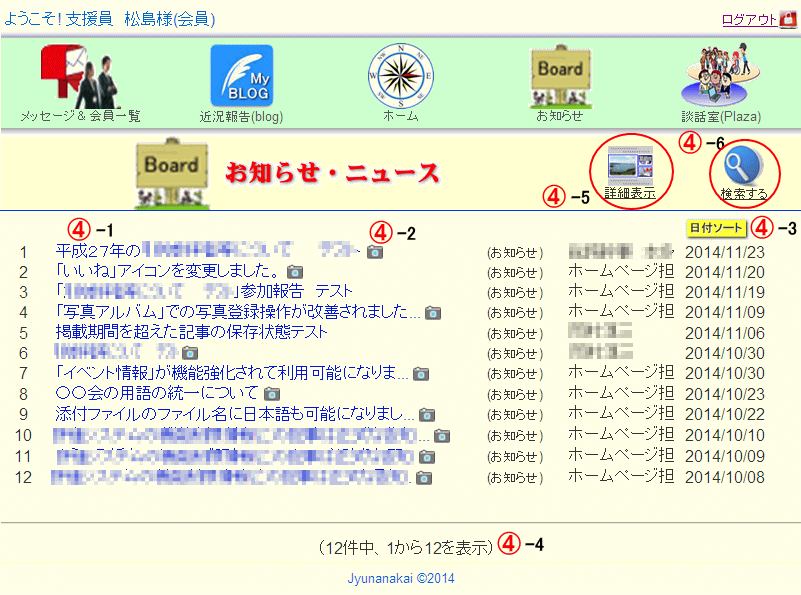The image size is (801, 595).
Task: Open 「いいね」アイコンを変更しました article
Action: tap(167, 271)
